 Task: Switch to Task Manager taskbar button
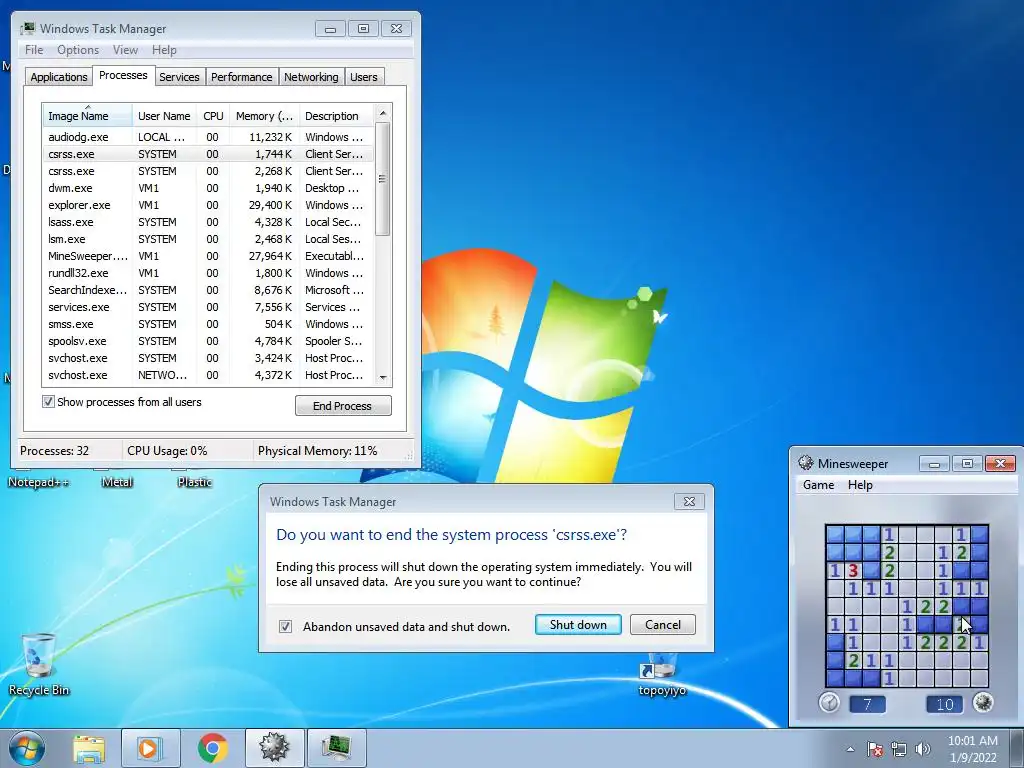337,748
